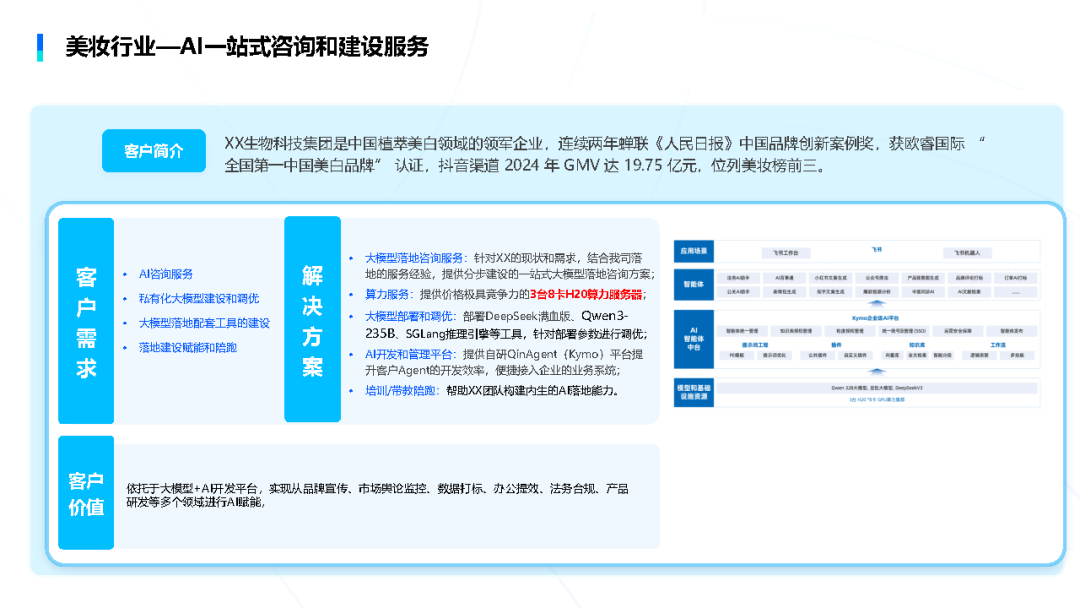Click the 客户简介 label button
Image resolution: width=1080 pixels, height=608 pixels.
pyautogui.click(x=154, y=151)
